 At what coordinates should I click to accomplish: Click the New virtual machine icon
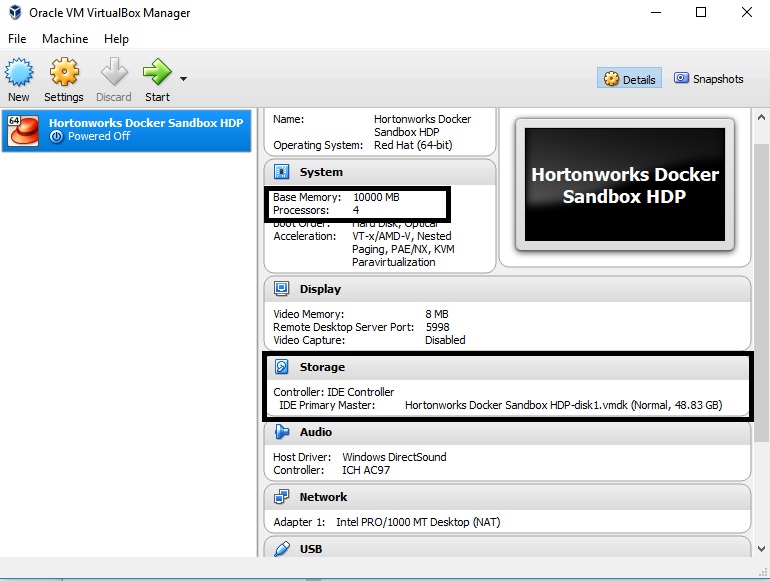click(x=19, y=72)
